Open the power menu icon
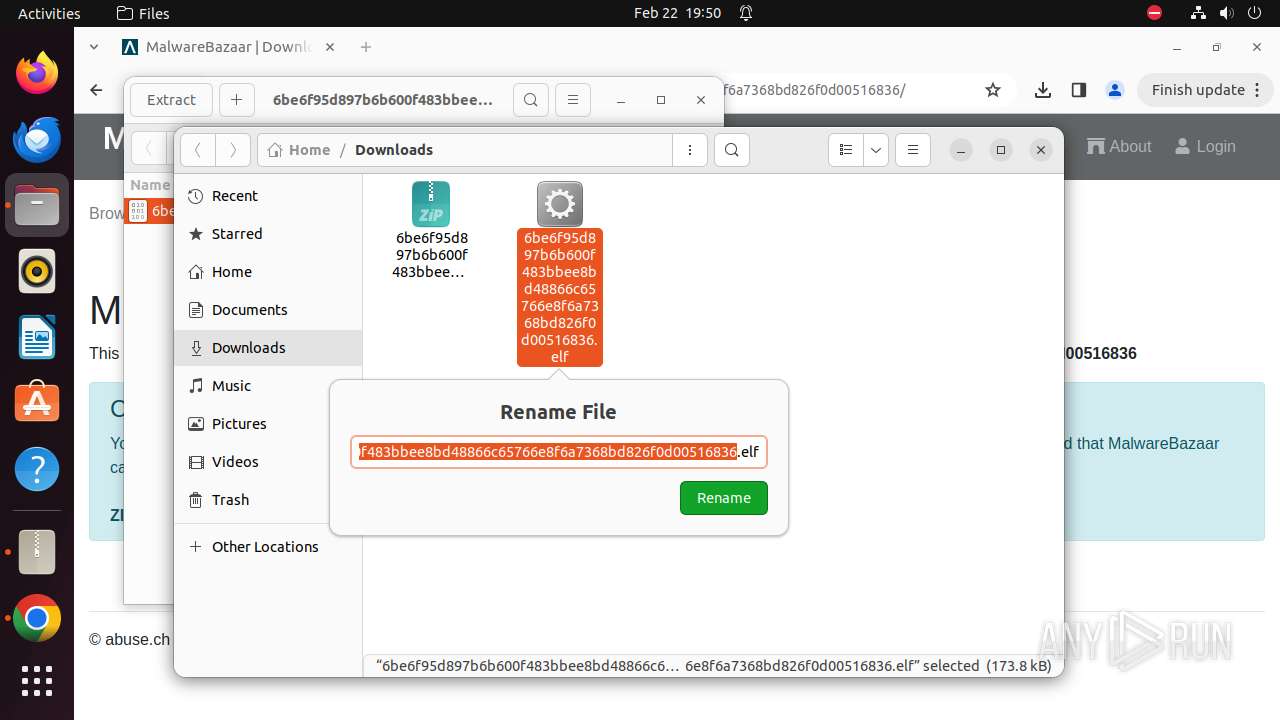 pos(1253,13)
